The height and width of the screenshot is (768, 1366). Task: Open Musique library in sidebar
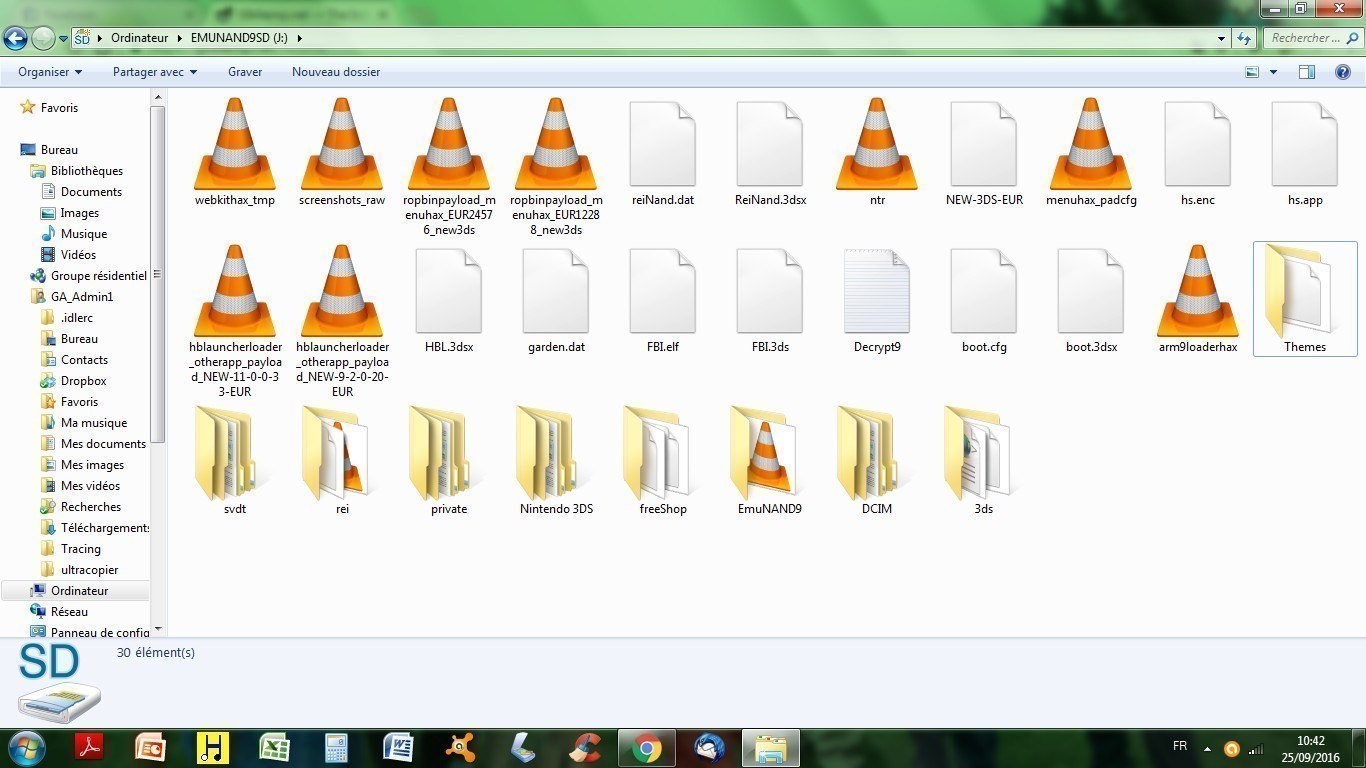point(84,233)
